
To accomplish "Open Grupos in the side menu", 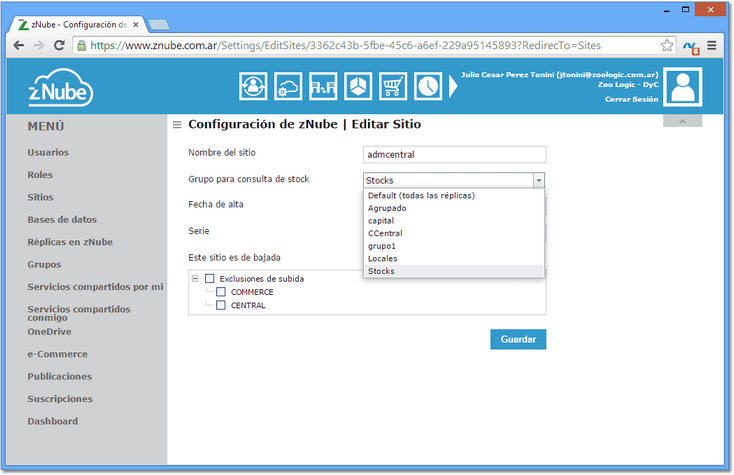I will coord(44,265).
